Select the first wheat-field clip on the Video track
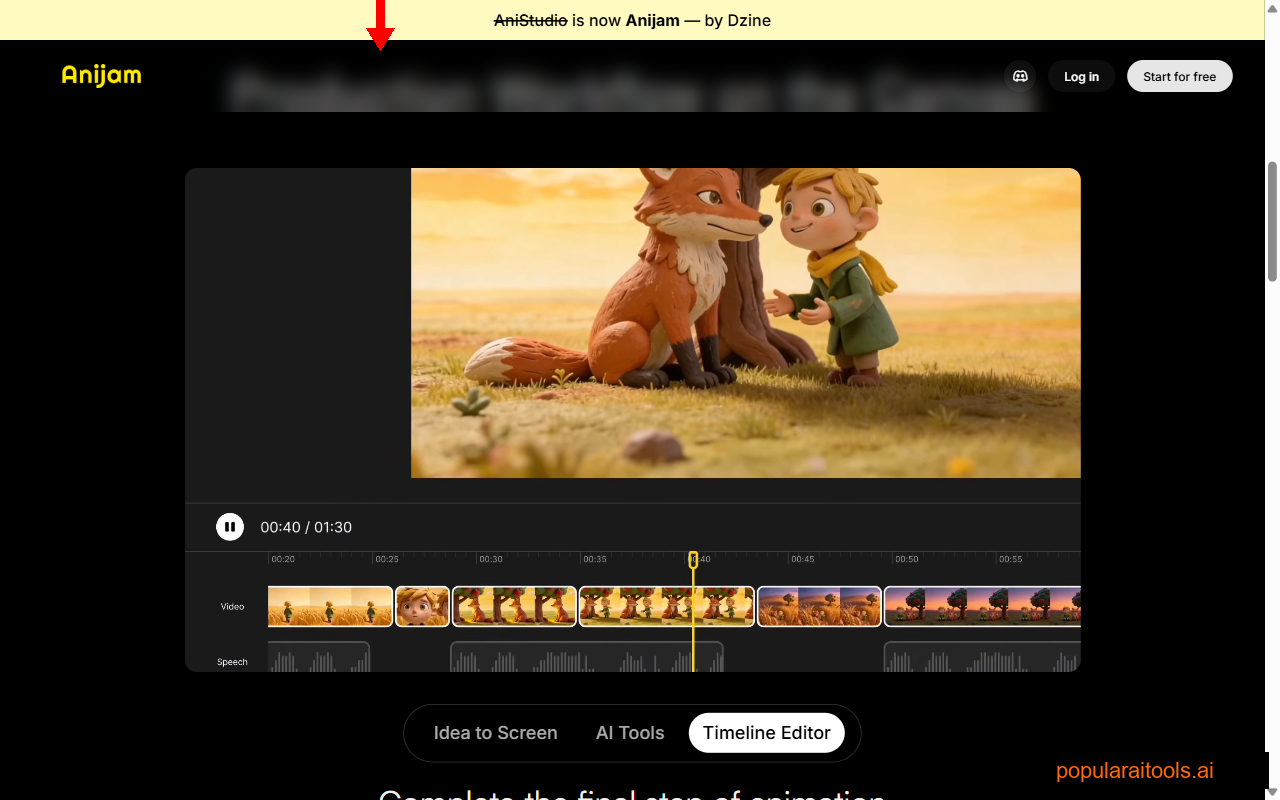This screenshot has width=1280, height=800. [329, 606]
